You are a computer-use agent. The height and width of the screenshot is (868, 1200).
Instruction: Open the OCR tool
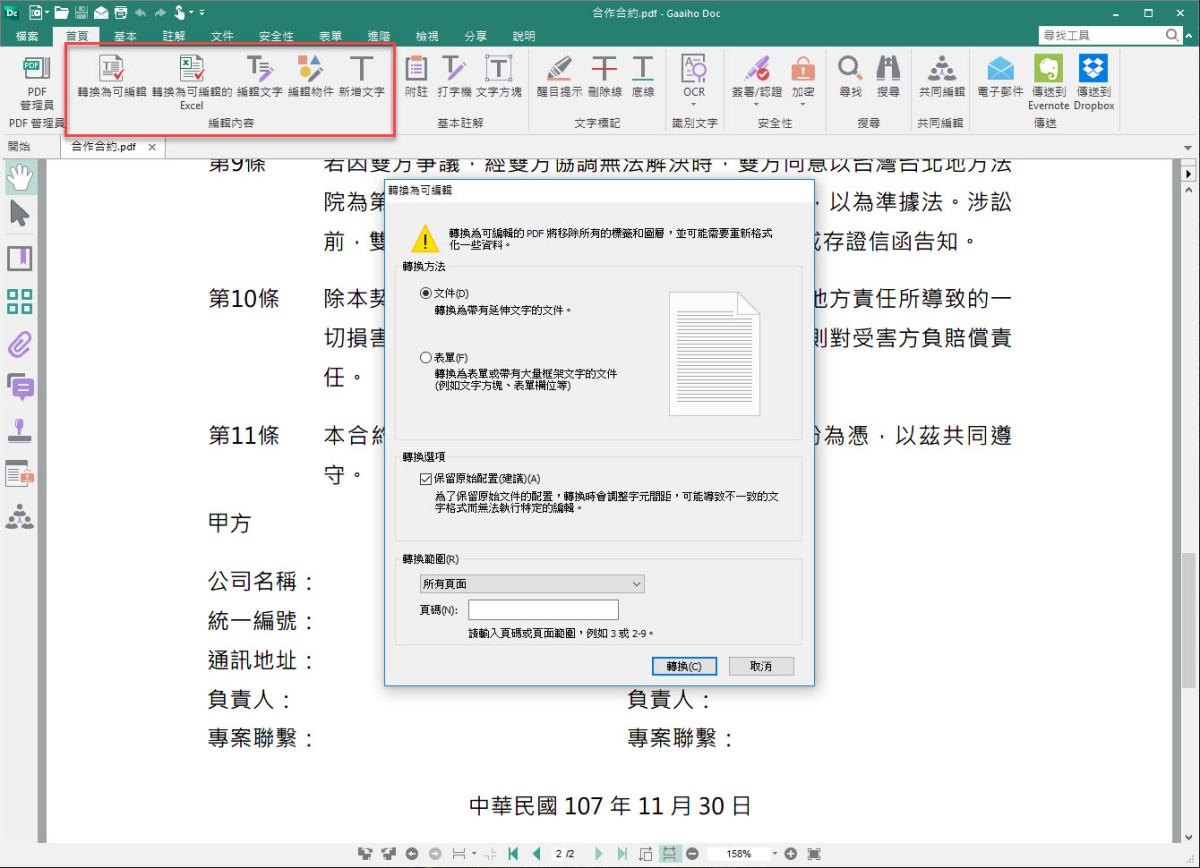pyautogui.click(x=693, y=71)
